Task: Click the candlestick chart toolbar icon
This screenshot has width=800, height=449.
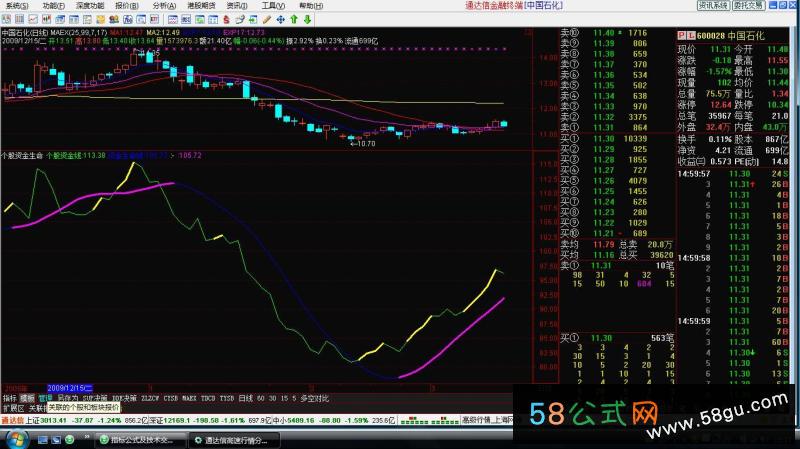Action: (x=46, y=19)
